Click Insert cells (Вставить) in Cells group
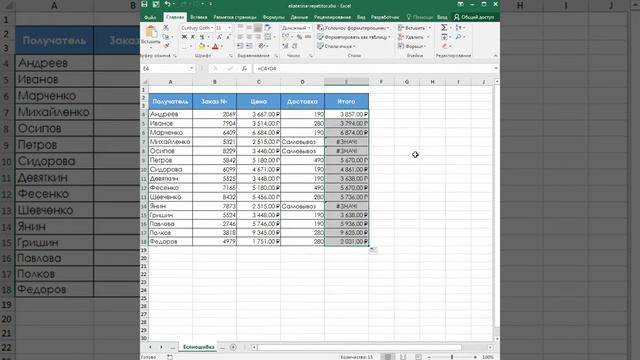 point(414,28)
